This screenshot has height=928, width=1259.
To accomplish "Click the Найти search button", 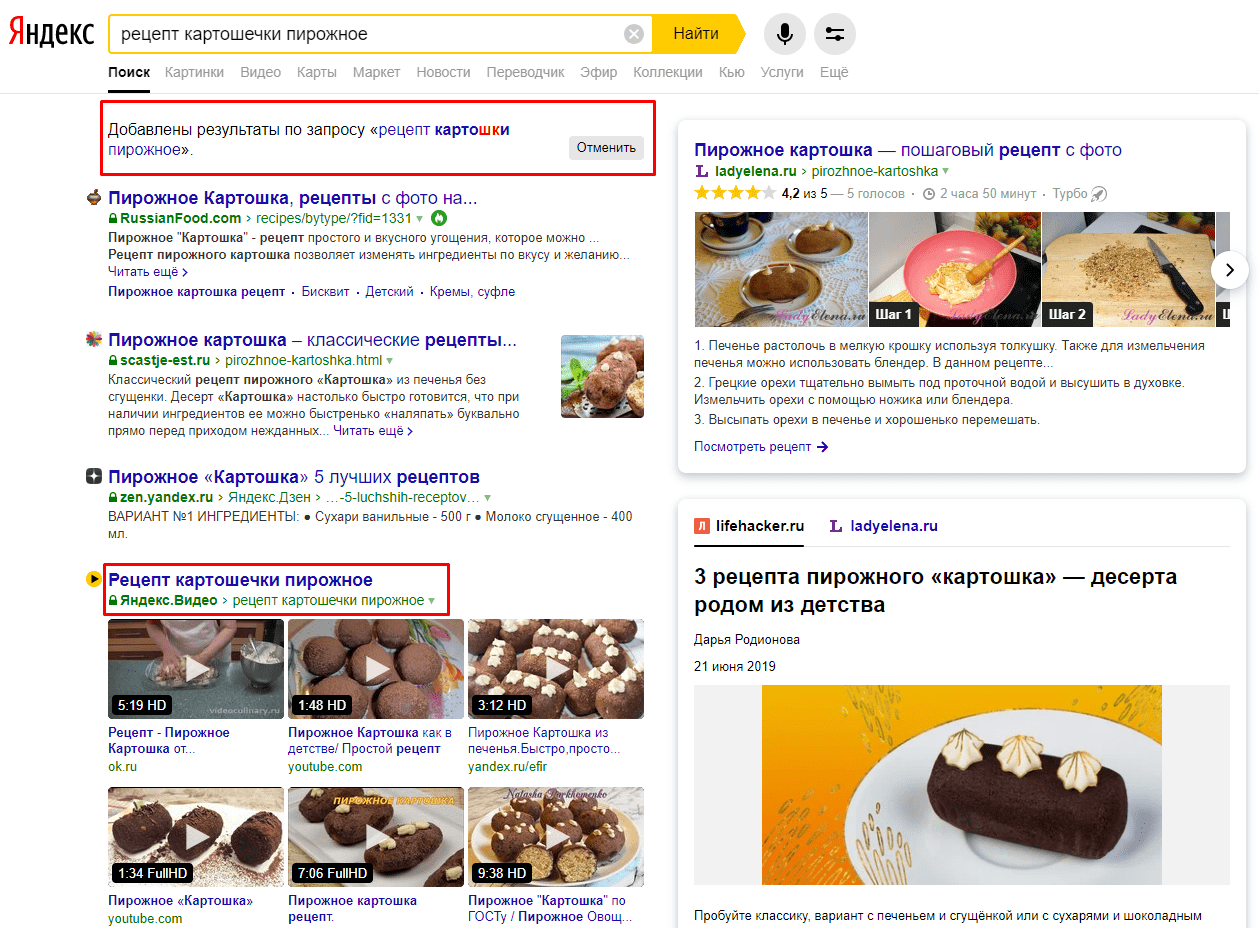I will [696, 34].
